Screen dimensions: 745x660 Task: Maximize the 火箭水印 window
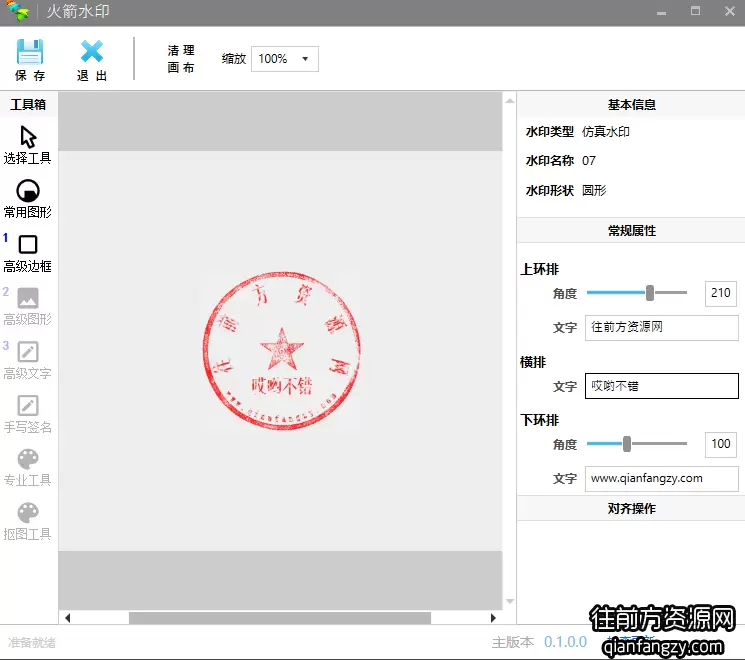tap(696, 11)
